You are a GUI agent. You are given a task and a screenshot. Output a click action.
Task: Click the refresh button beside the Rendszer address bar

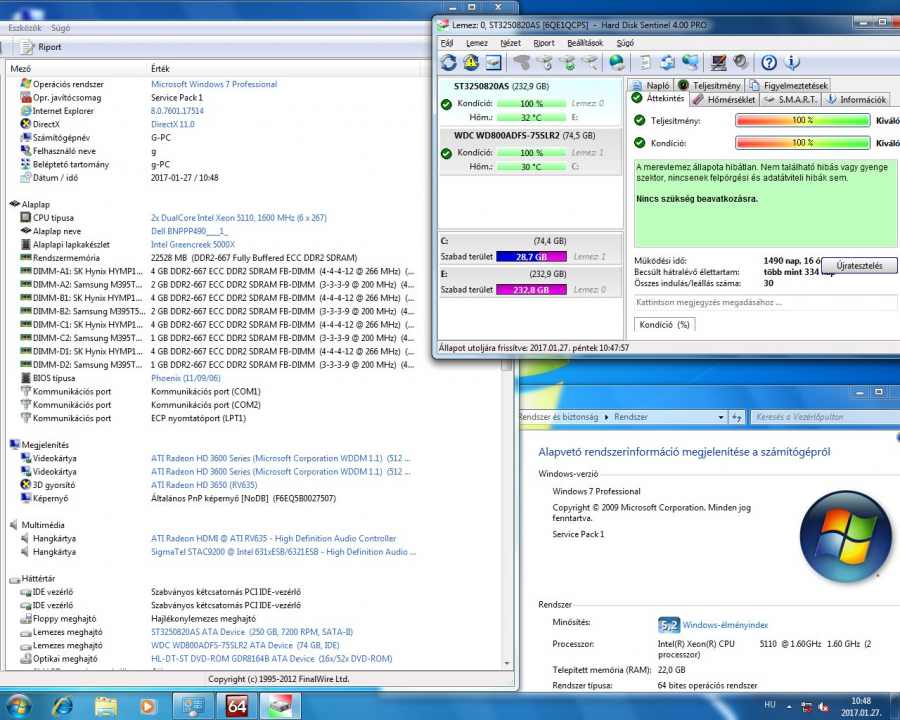pos(737,417)
